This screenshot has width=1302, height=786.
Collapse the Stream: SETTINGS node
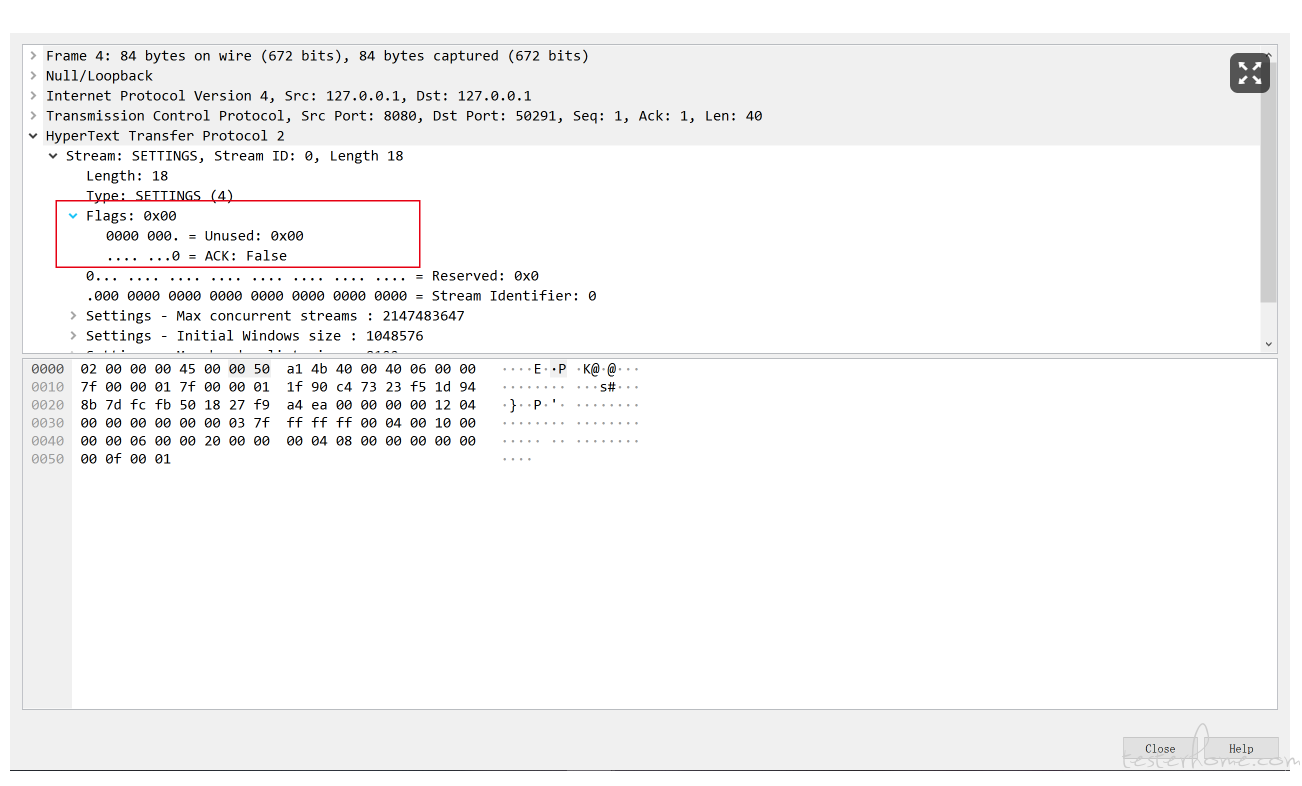53,156
